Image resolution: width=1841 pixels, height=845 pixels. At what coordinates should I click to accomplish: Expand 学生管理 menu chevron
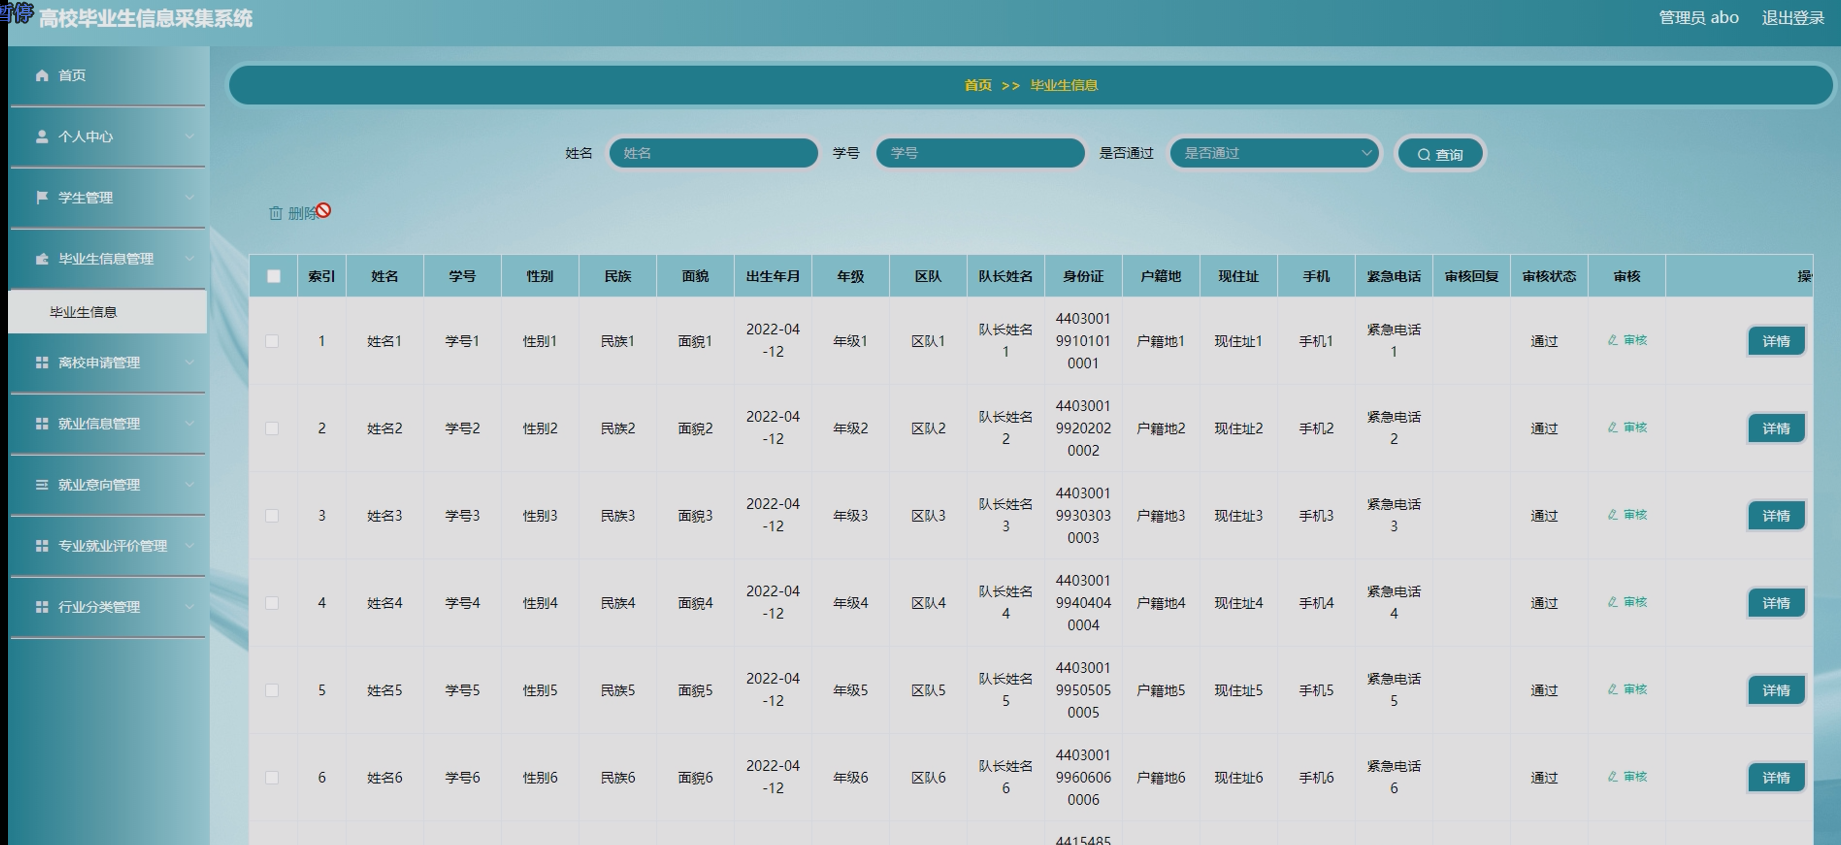pos(189,197)
